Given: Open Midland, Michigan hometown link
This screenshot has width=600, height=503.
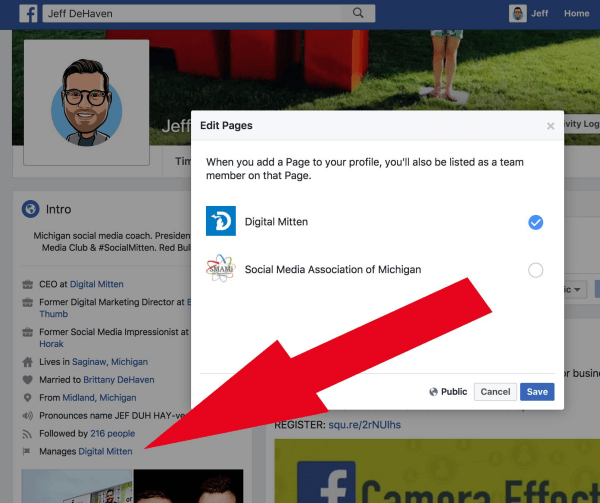Looking at the screenshot, I should coord(99,398).
